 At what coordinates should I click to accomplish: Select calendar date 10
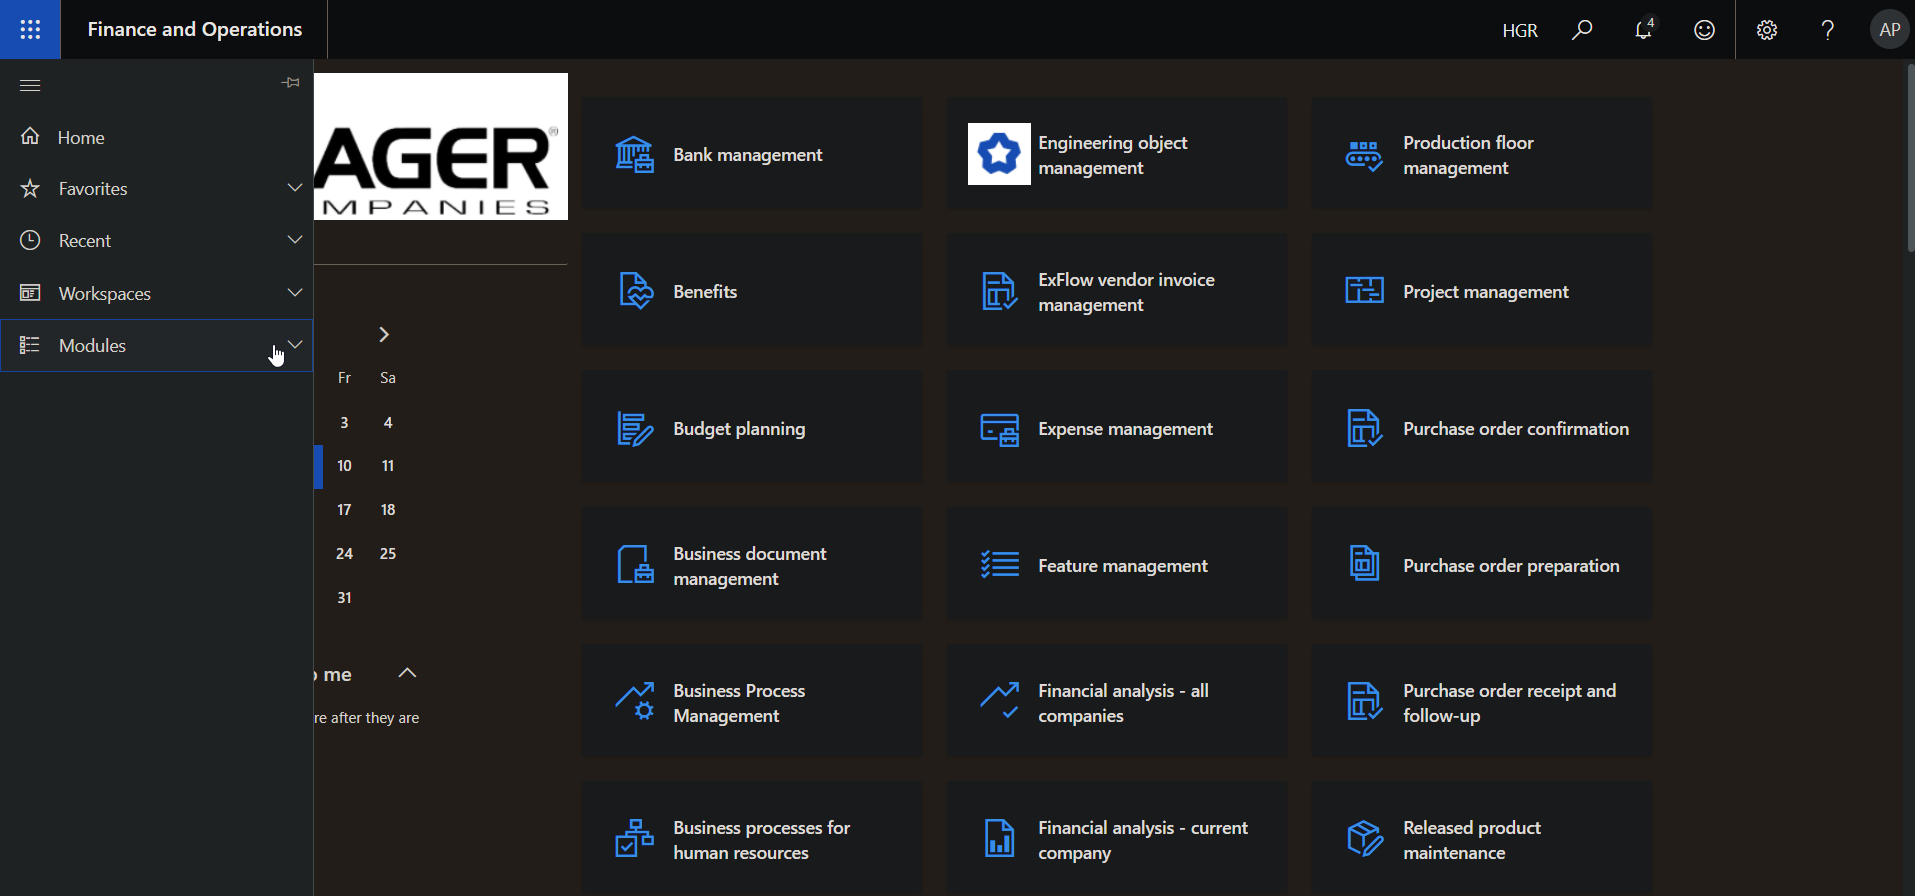(x=344, y=465)
